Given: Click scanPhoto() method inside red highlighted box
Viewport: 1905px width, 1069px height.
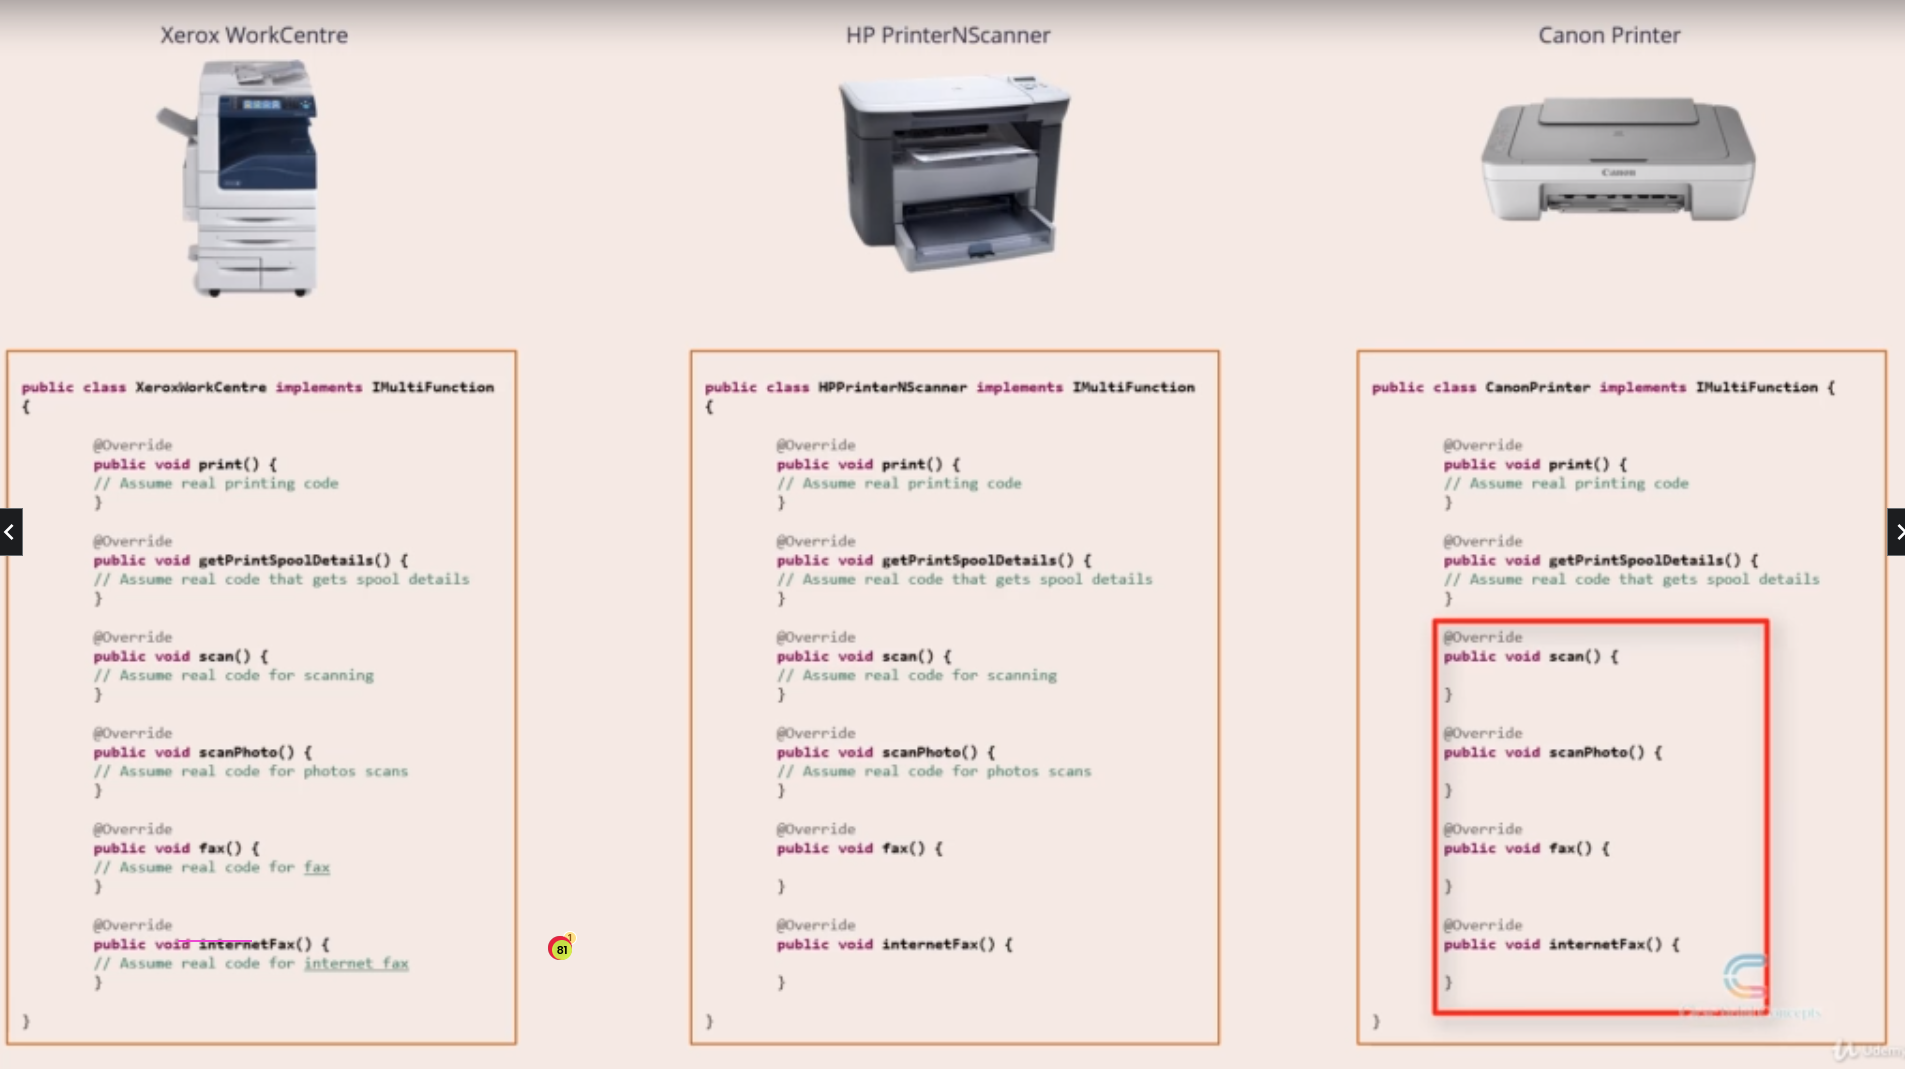Looking at the screenshot, I should [x=1596, y=753].
